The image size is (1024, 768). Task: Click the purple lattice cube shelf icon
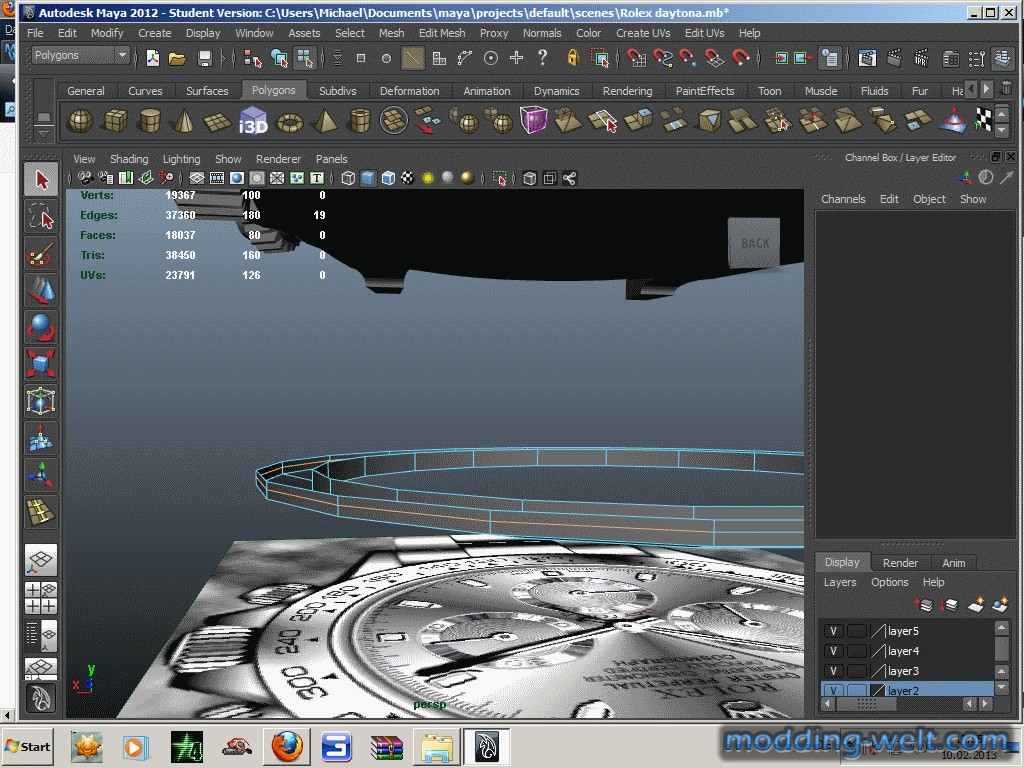pos(534,120)
